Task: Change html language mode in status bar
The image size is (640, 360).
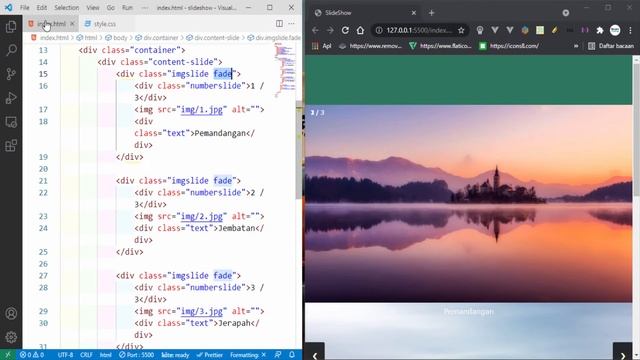Action: 106,355
